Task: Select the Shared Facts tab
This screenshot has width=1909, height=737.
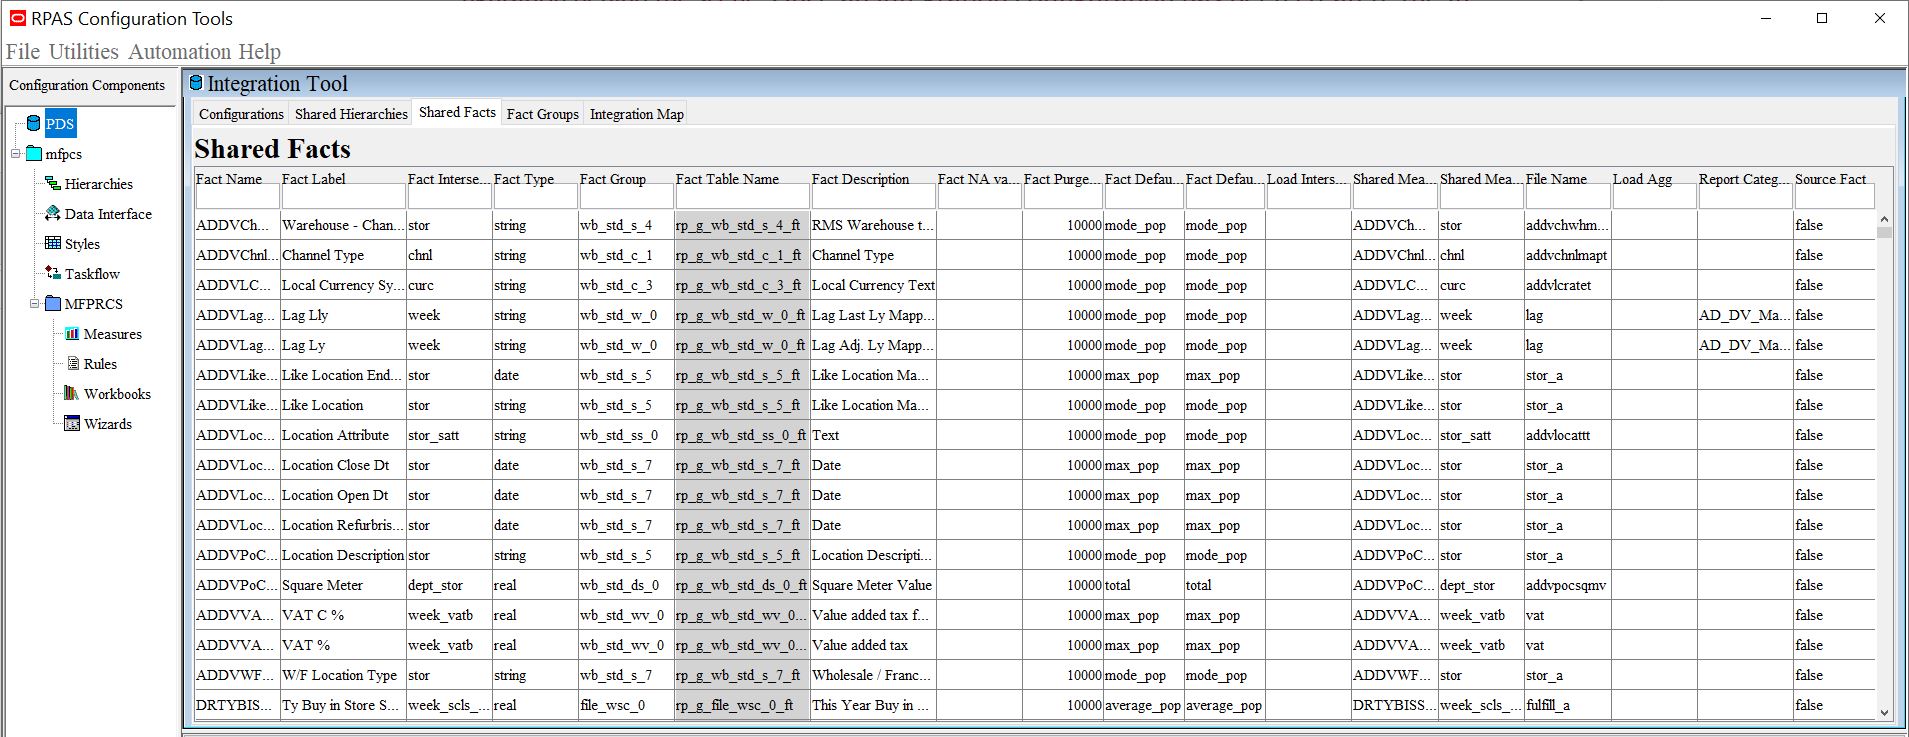Action: [x=457, y=112]
